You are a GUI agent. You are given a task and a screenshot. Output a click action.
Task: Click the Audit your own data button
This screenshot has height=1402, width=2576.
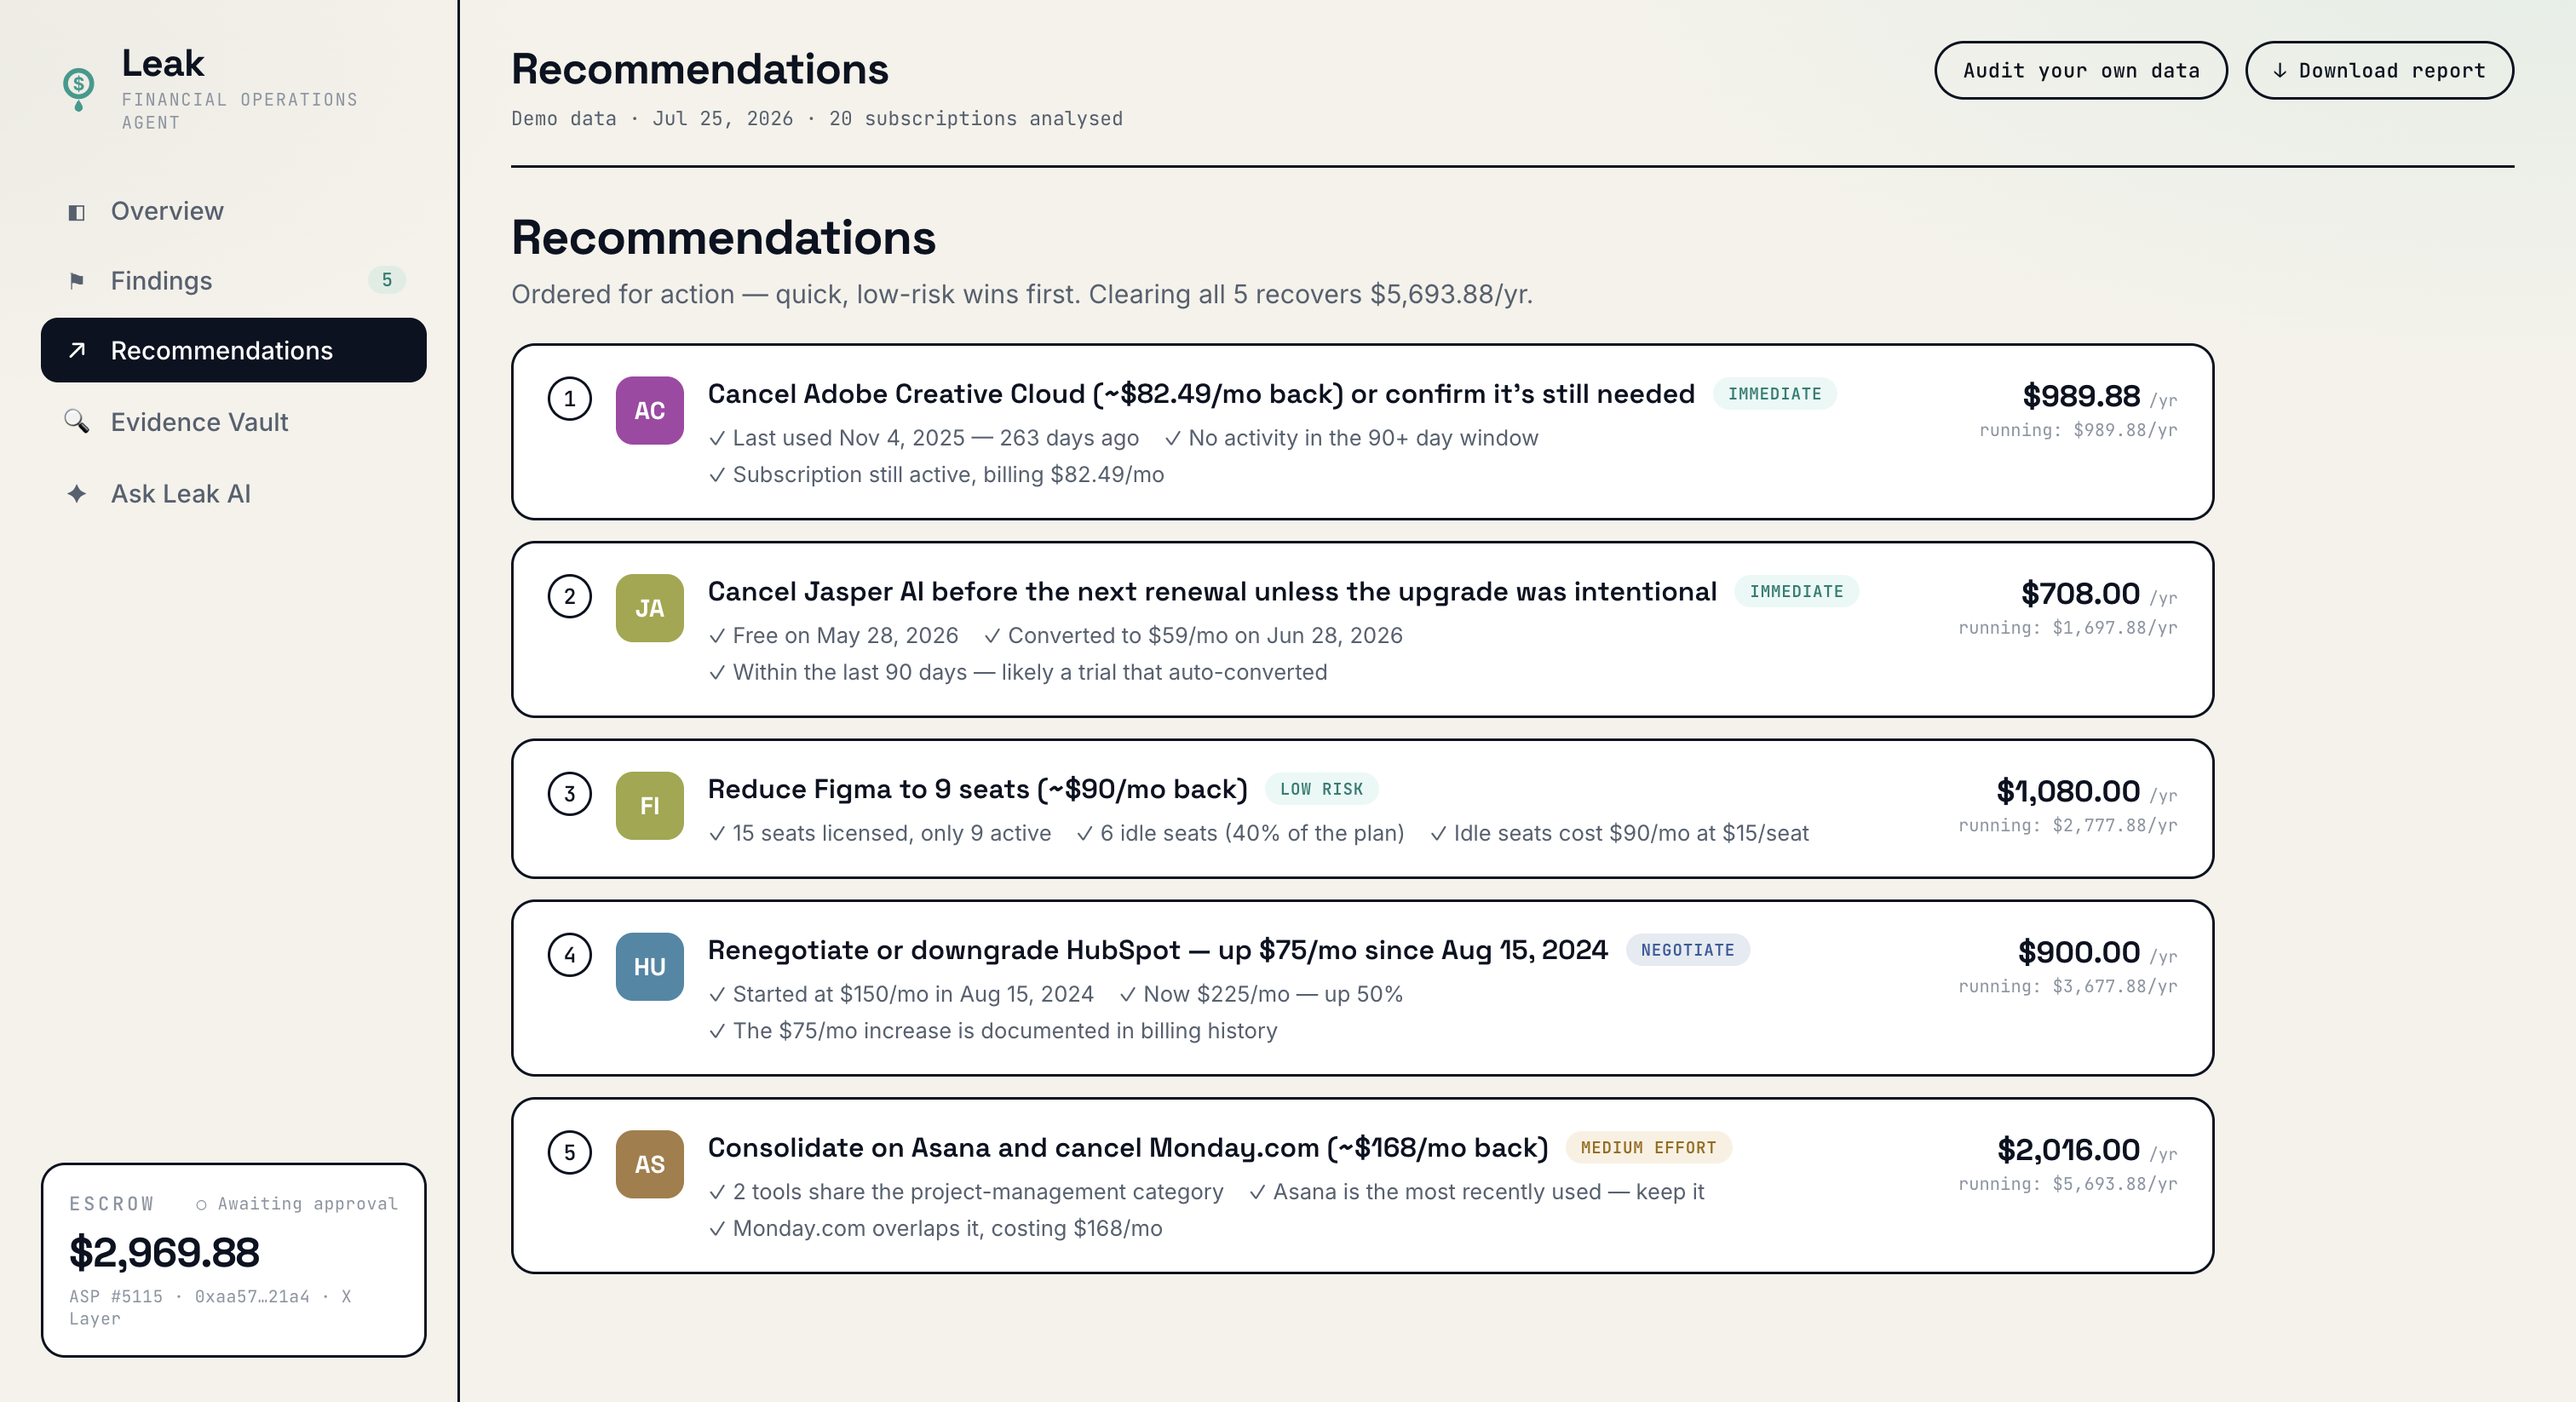2081,70
